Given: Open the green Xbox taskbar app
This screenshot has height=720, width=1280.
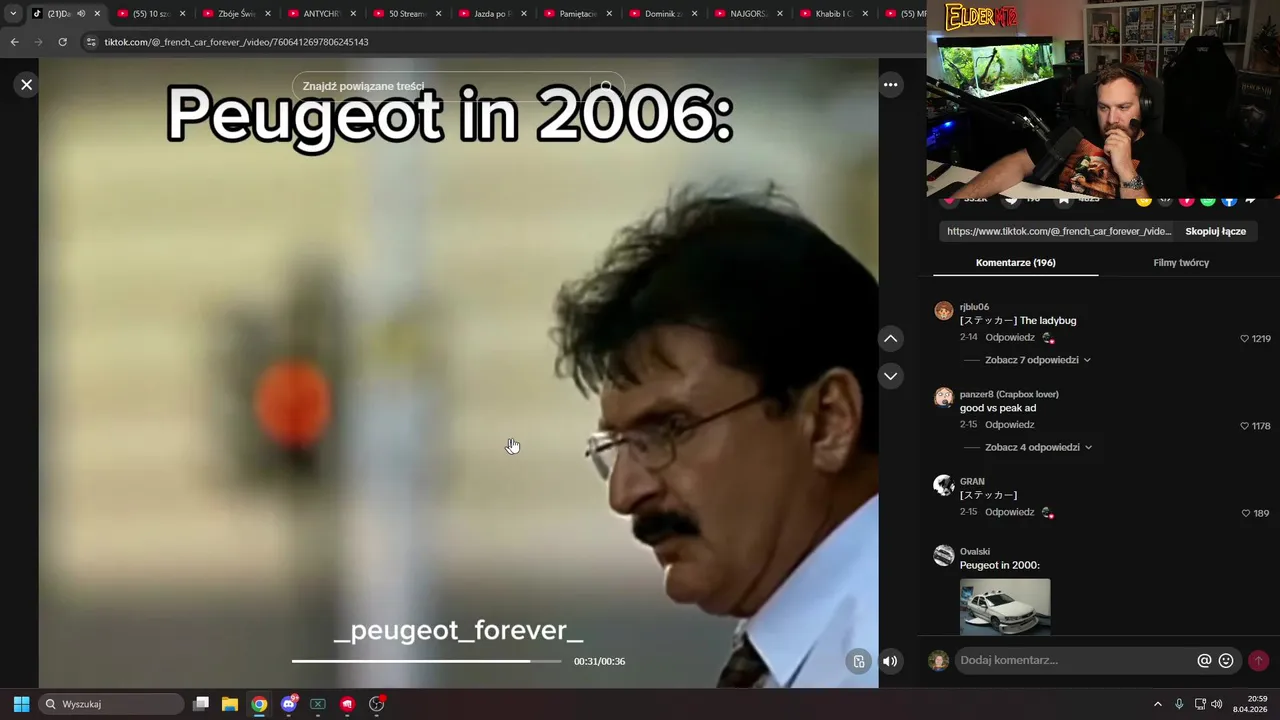Looking at the screenshot, I should click(318, 704).
